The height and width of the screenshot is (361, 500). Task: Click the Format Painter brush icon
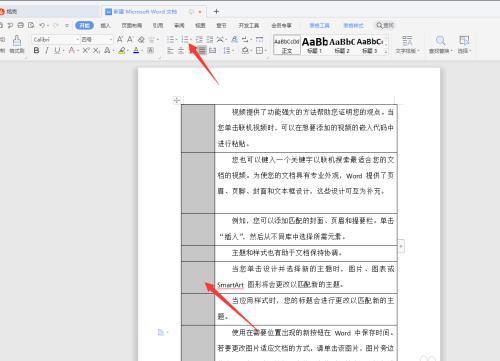(x=17, y=41)
